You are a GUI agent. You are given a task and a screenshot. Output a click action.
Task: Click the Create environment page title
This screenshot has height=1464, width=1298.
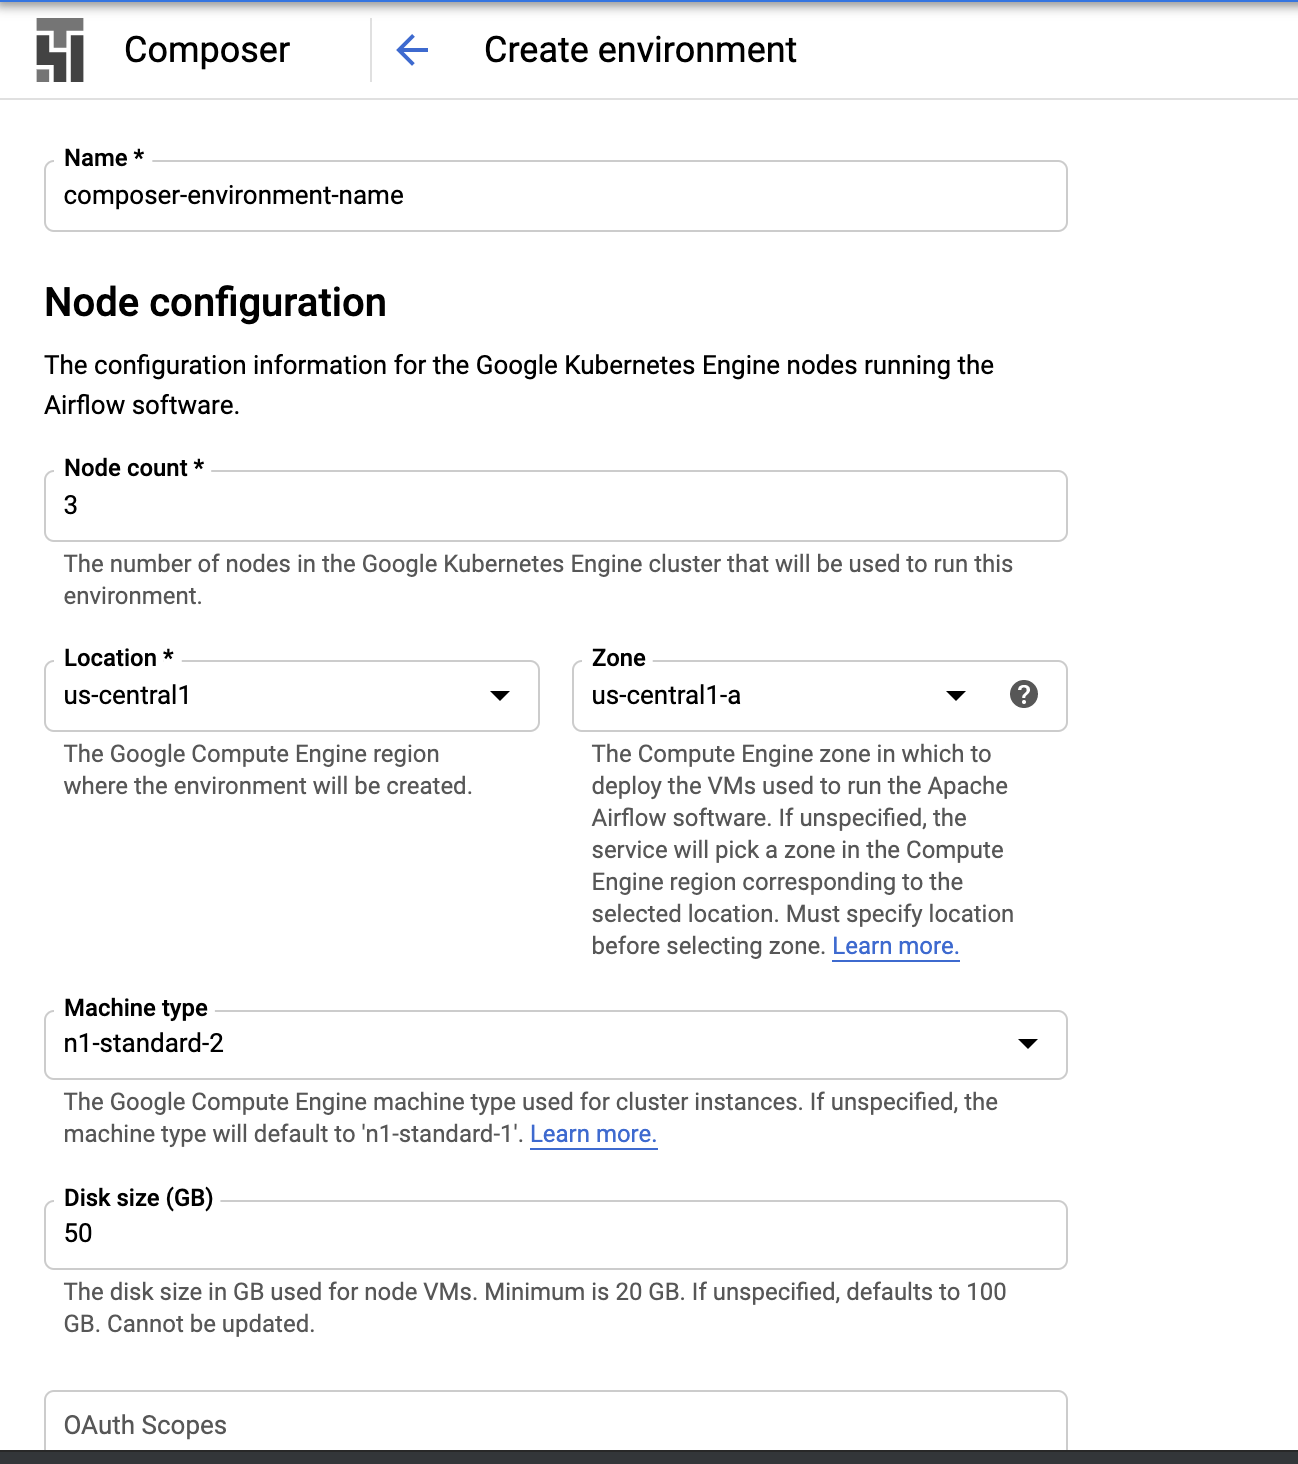tap(640, 50)
